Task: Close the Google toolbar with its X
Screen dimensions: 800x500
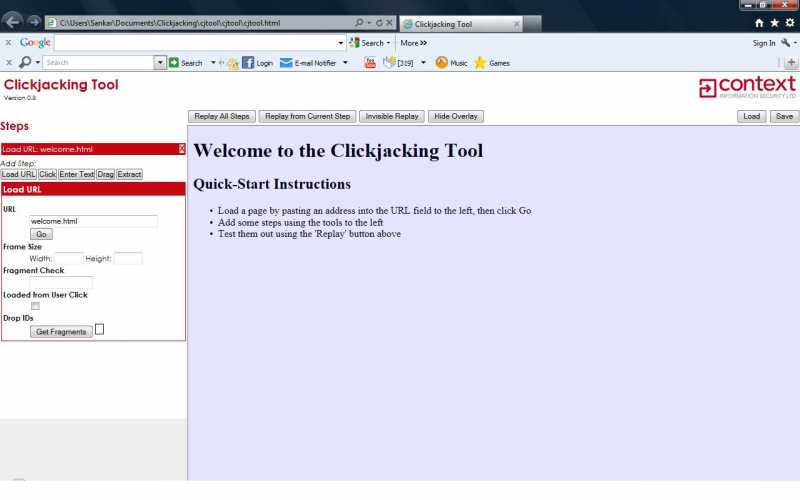Action: [x=8, y=43]
